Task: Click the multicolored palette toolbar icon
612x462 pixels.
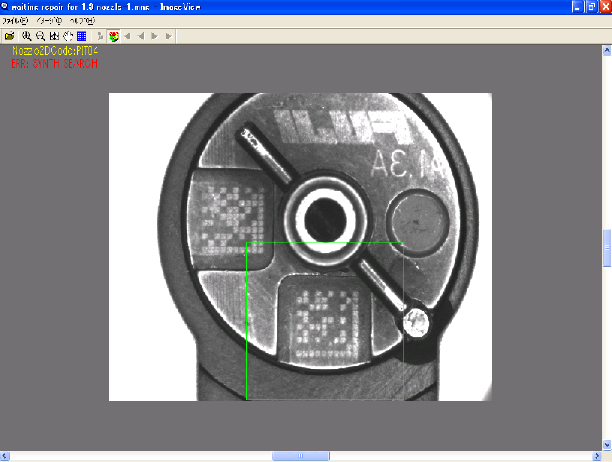Action: pyautogui.click(x=114, y=36)
